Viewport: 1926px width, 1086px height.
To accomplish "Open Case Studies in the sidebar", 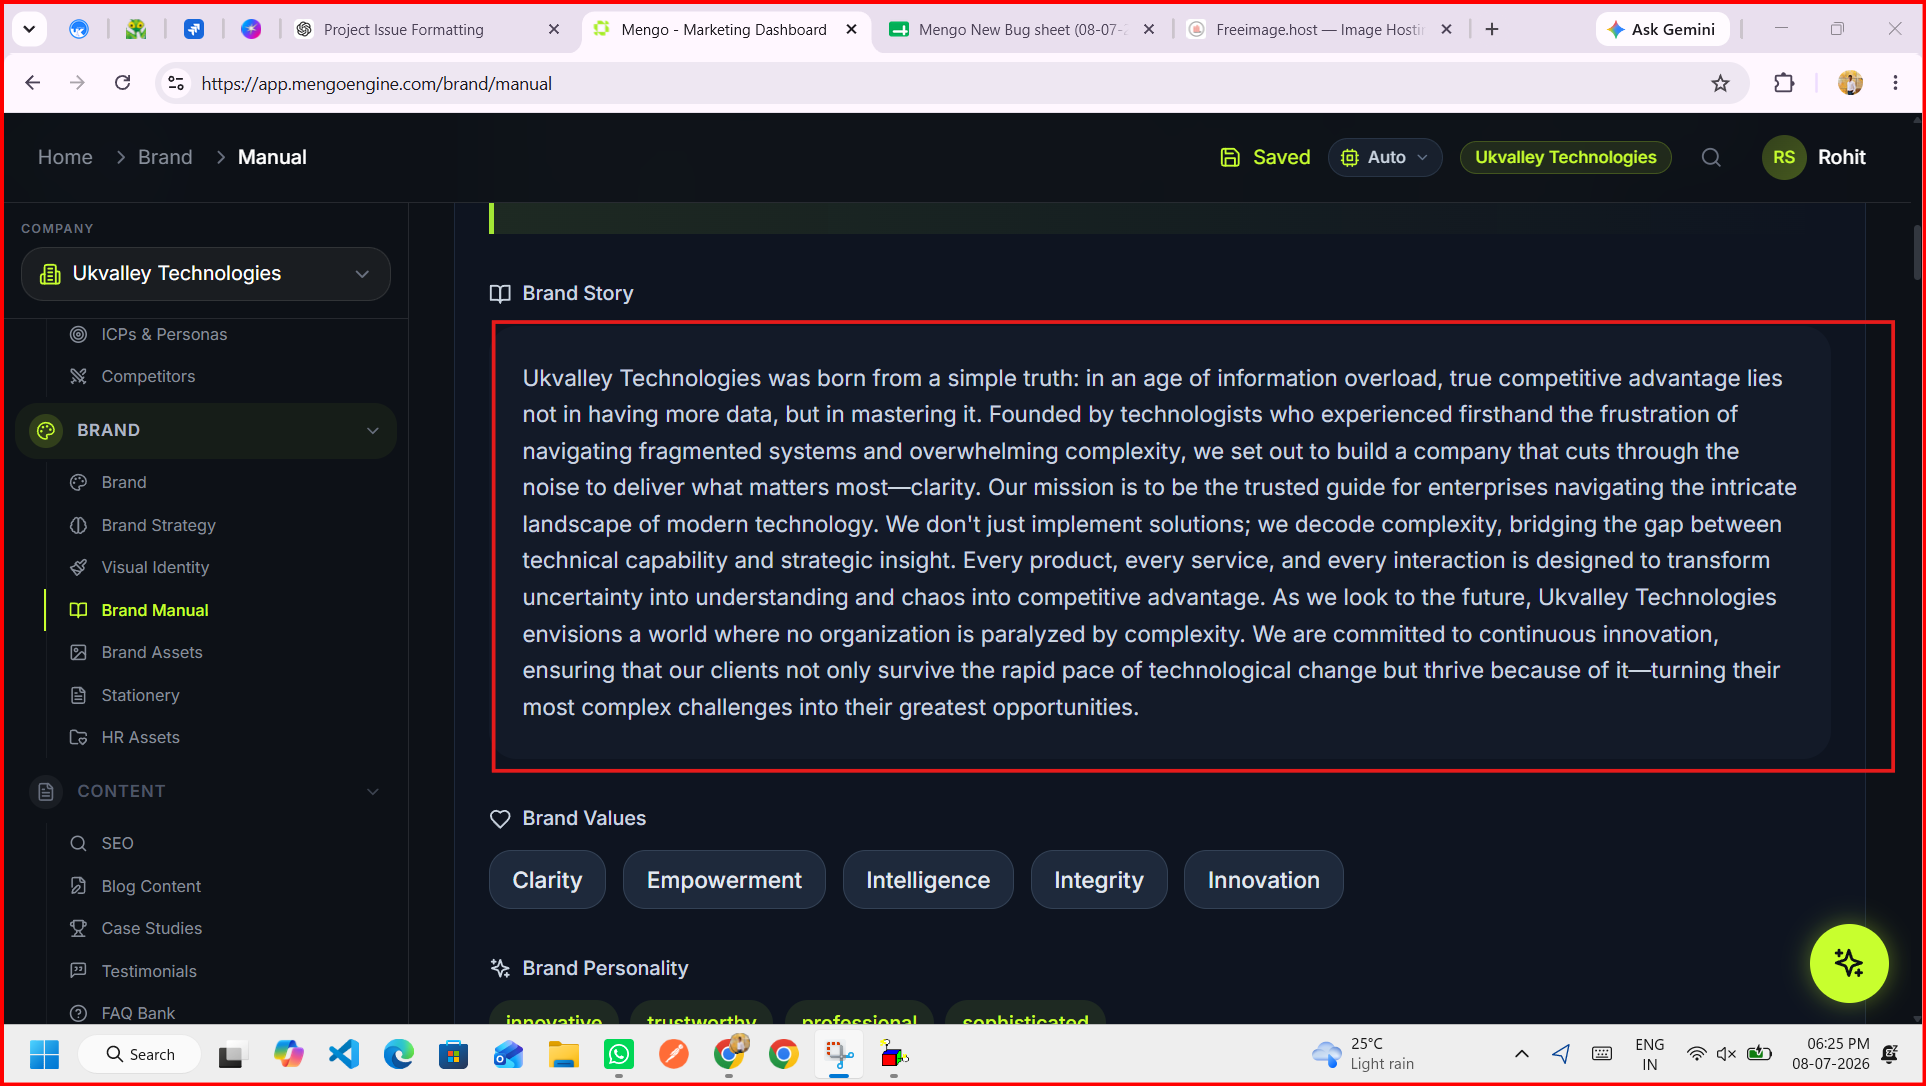I will coord(151,928).
